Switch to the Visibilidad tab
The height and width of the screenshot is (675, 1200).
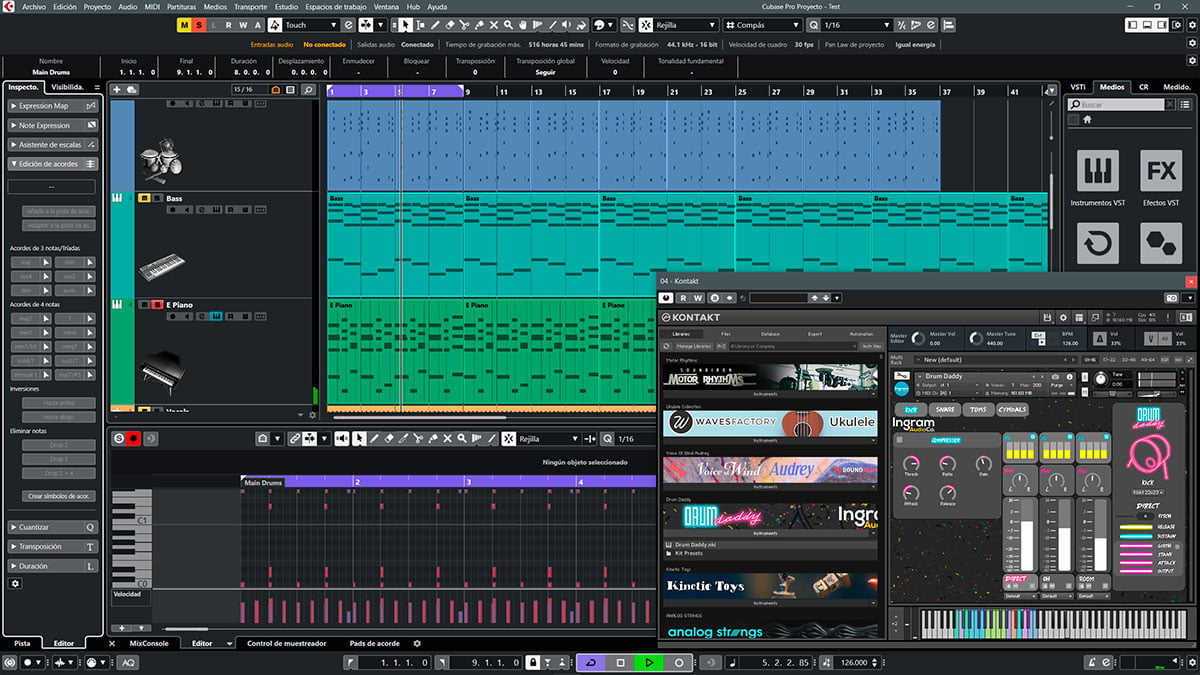(x=67, y=87)
